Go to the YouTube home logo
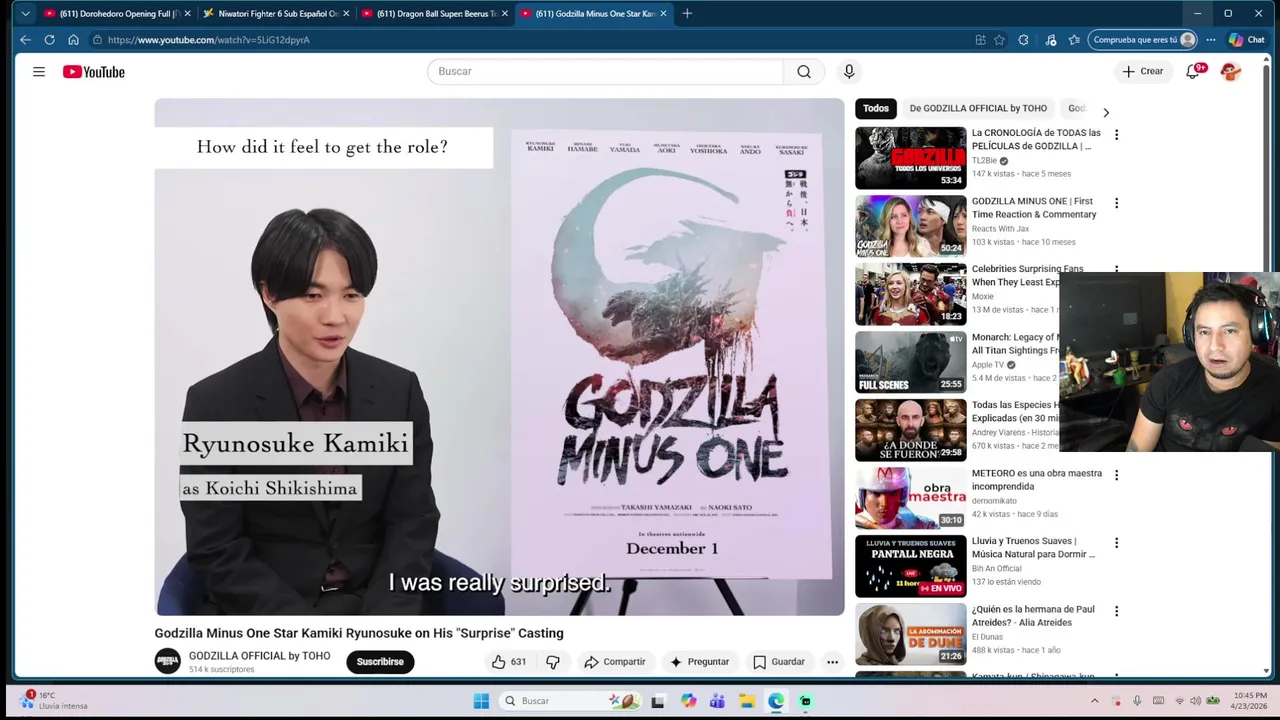This screenshot has width=1280, height=720. point(94,71)
